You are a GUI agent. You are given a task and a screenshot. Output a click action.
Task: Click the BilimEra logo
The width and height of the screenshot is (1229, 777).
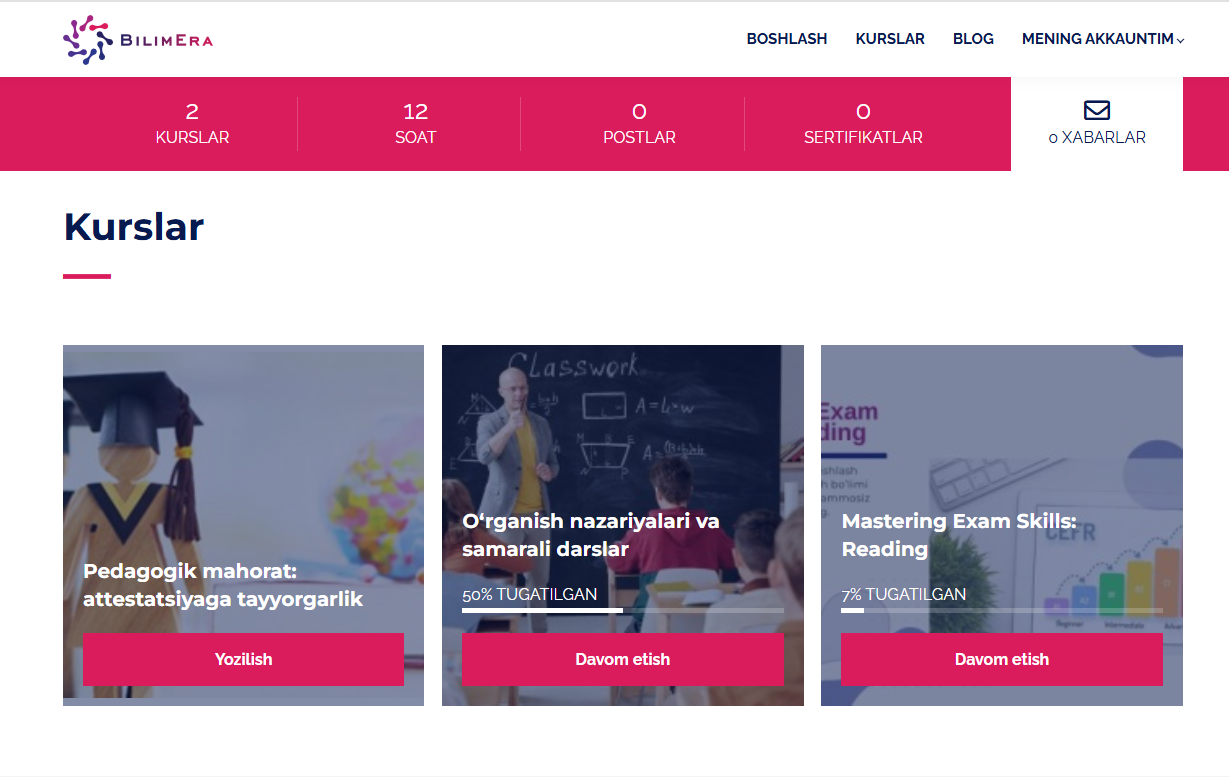[138, 40]
